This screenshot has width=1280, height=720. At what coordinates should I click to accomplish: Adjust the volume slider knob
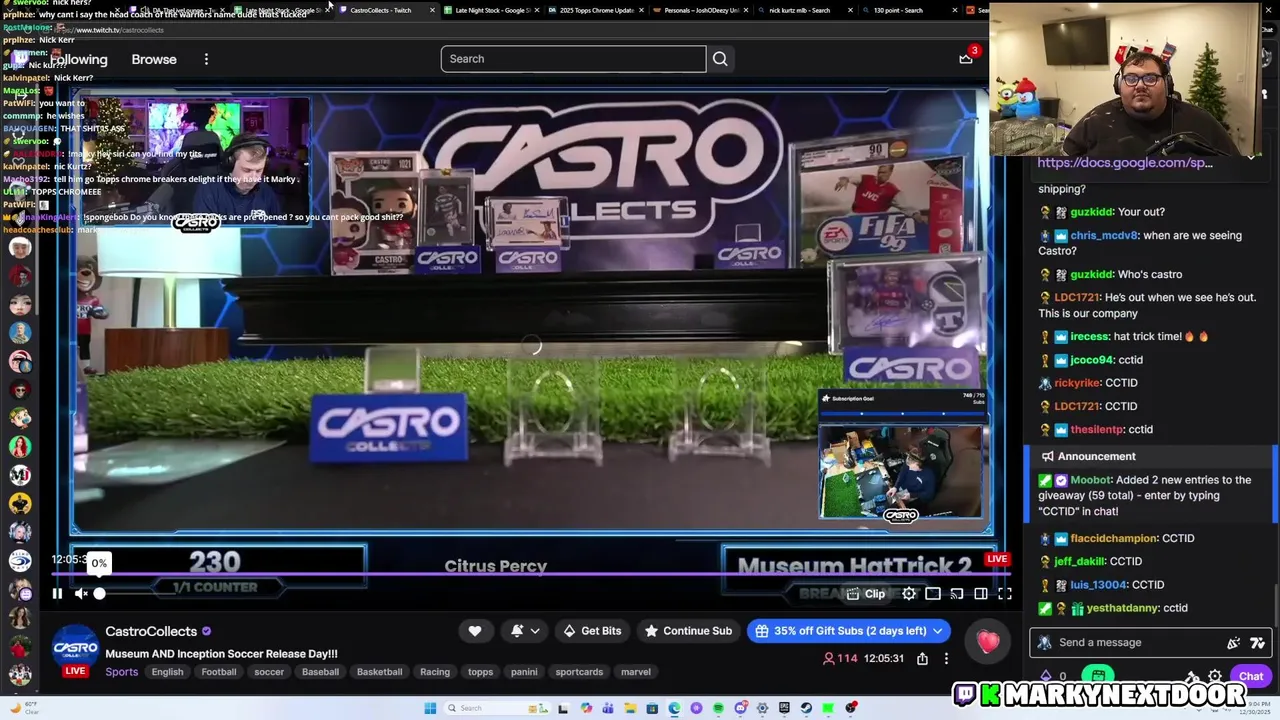click(99, 594)
